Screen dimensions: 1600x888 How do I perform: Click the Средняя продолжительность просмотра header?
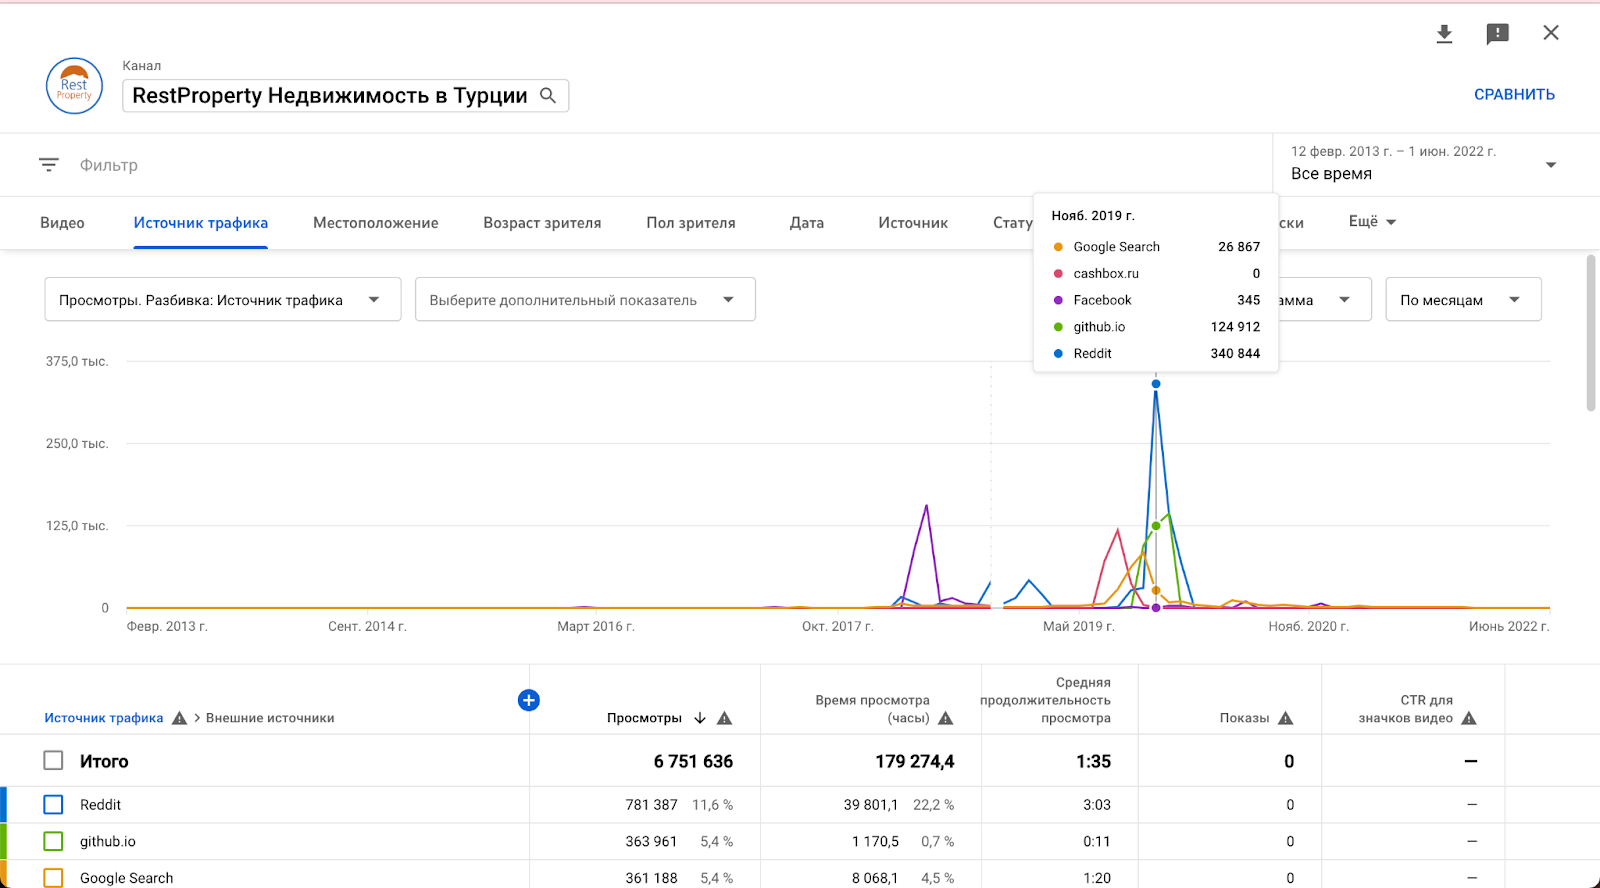coord(1045,700)
